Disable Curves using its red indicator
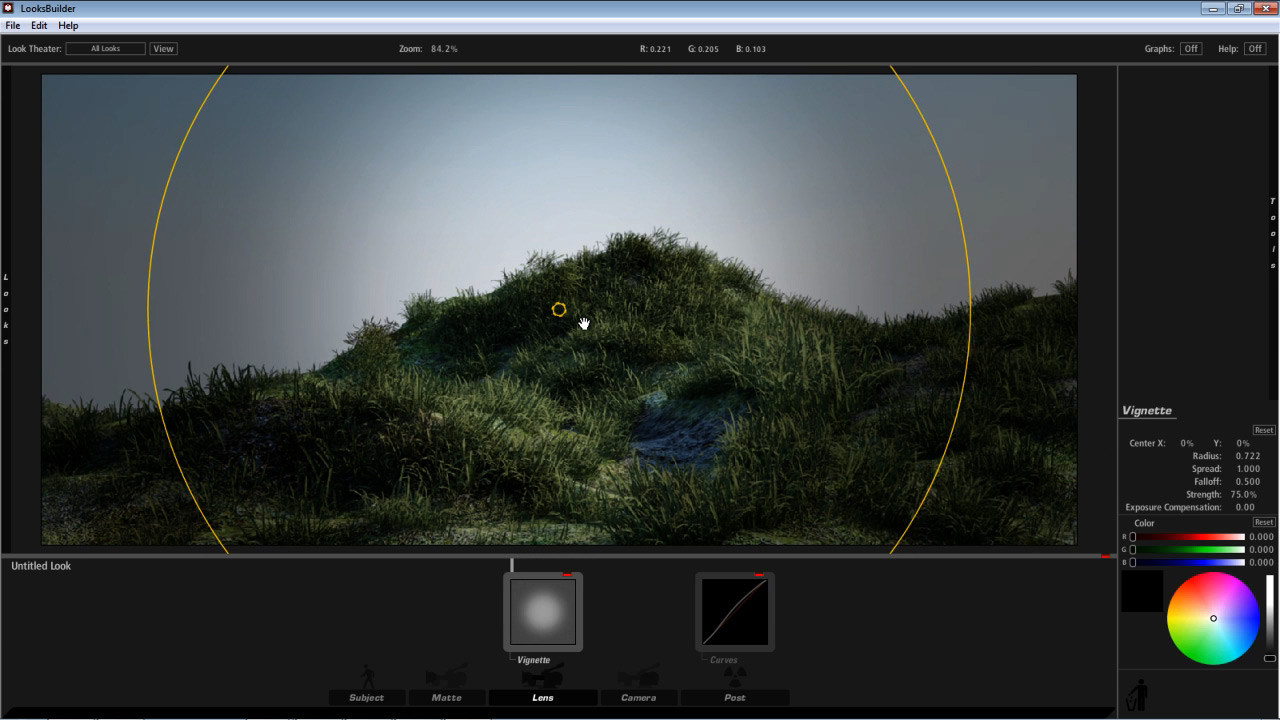 point(759,575)
